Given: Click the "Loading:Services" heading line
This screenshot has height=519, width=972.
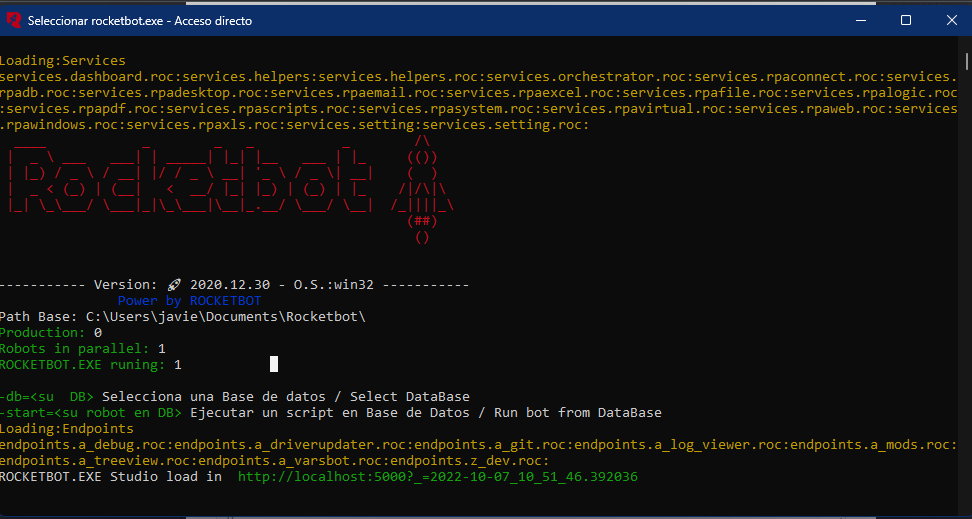Looking at the screenshot, I should [63, 60].
